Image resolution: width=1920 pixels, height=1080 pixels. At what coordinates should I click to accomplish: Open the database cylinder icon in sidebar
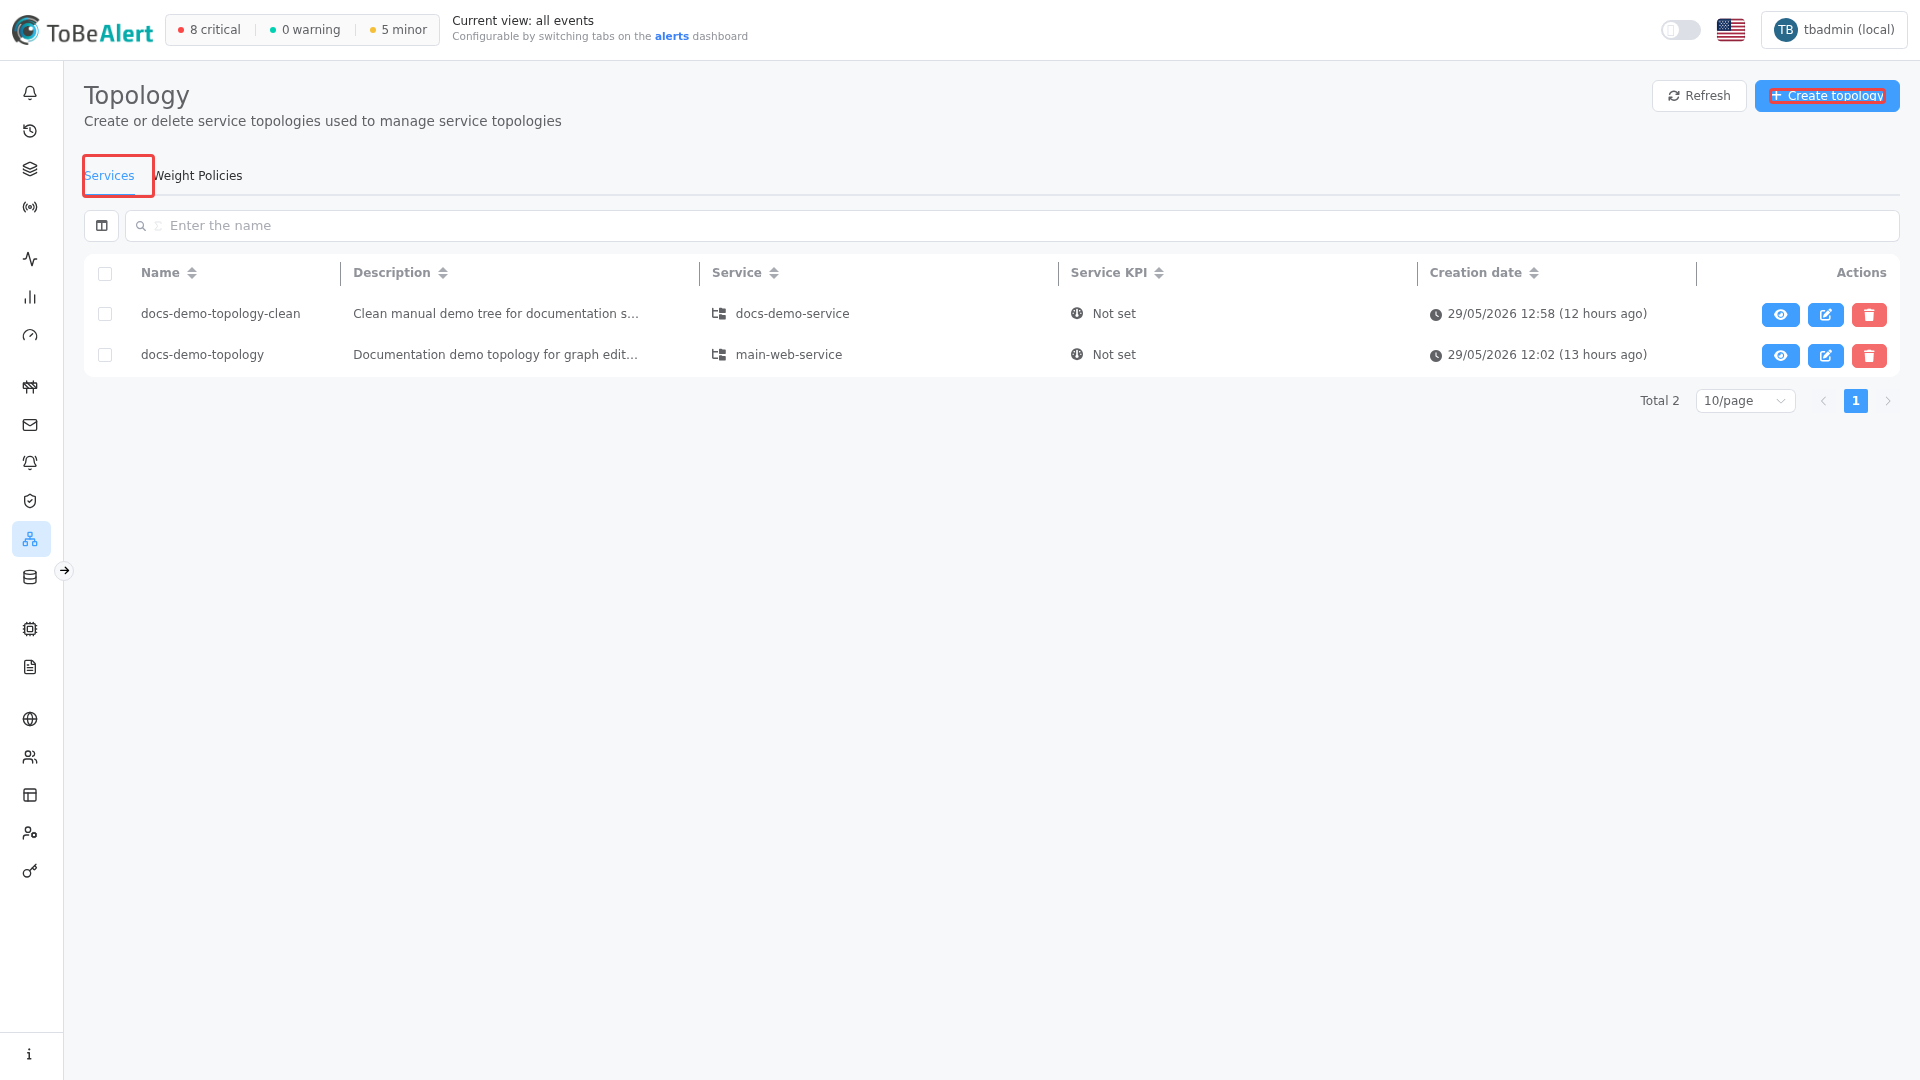(30, 577)
